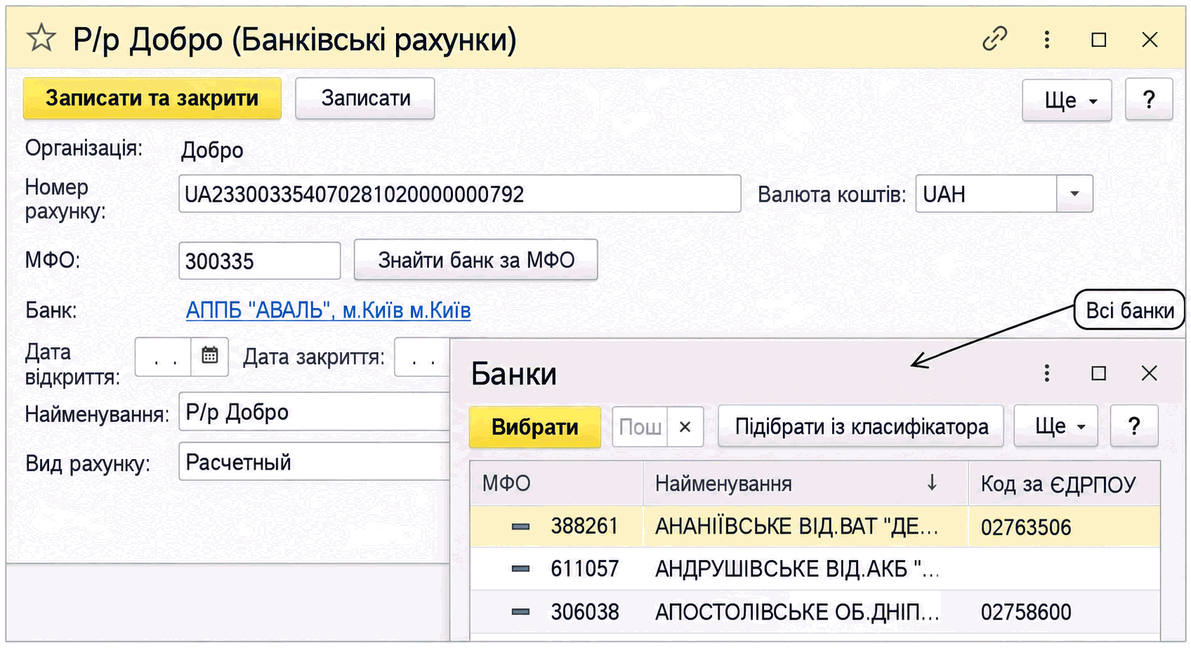Open the Ще menu in Банки window
Viewport: 1191px width, 649px height.
point(1057,426)
